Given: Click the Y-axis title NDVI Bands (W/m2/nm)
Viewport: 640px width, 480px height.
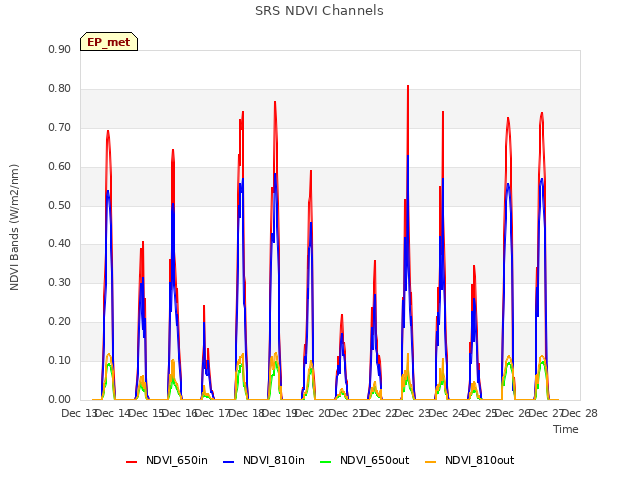Looking at the screenshot, I should coord(14,227).
